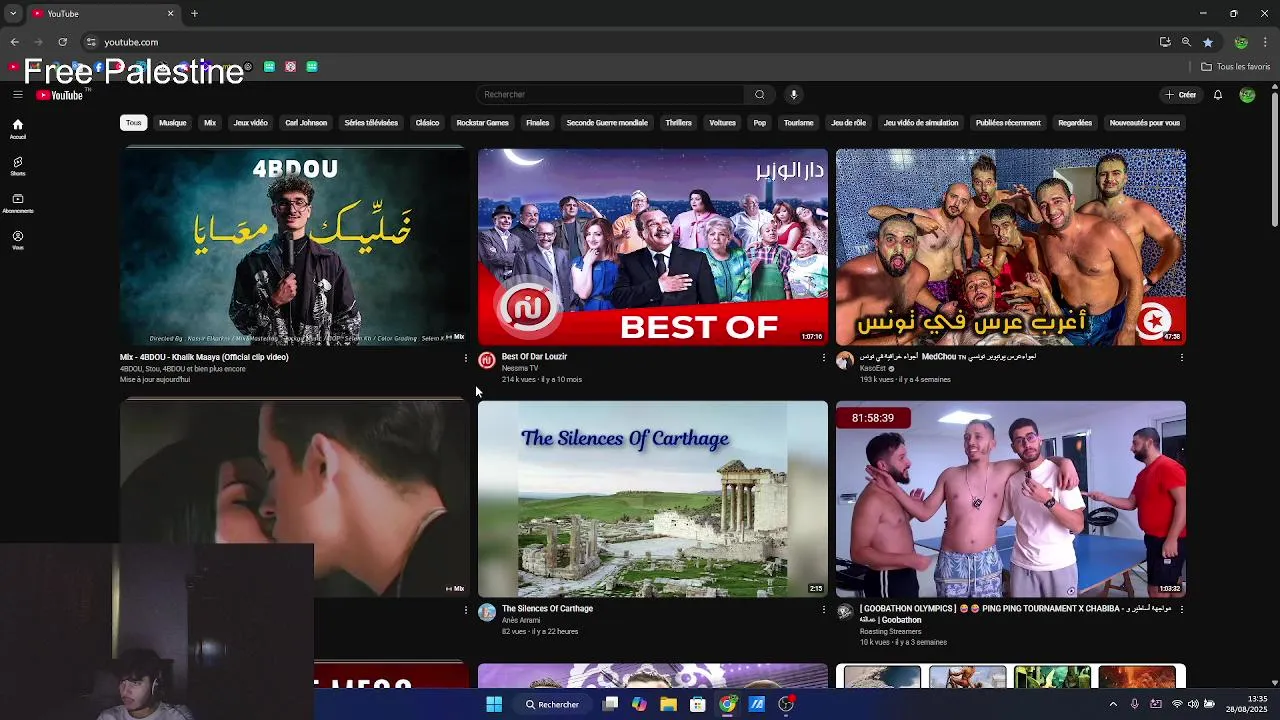The width and height of the screenshot is (1280, 720).
Task: Open Chrome zoom magnifier in address bar
Action: click(x=1186, y=42)
